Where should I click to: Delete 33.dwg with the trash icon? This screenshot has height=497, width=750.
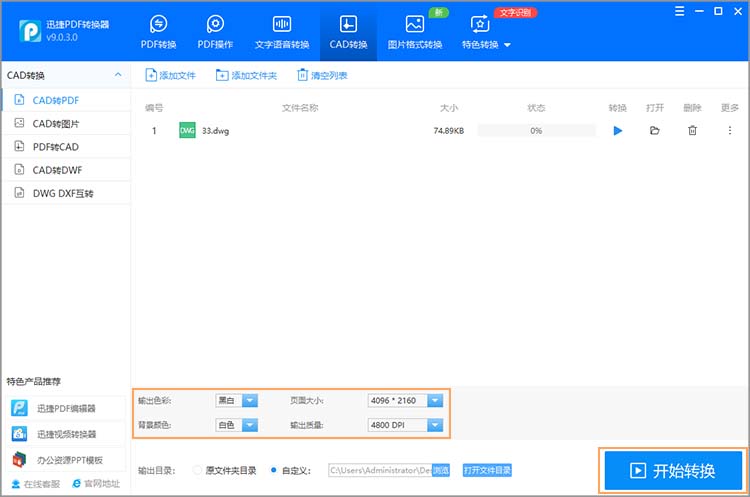point(692,130)
